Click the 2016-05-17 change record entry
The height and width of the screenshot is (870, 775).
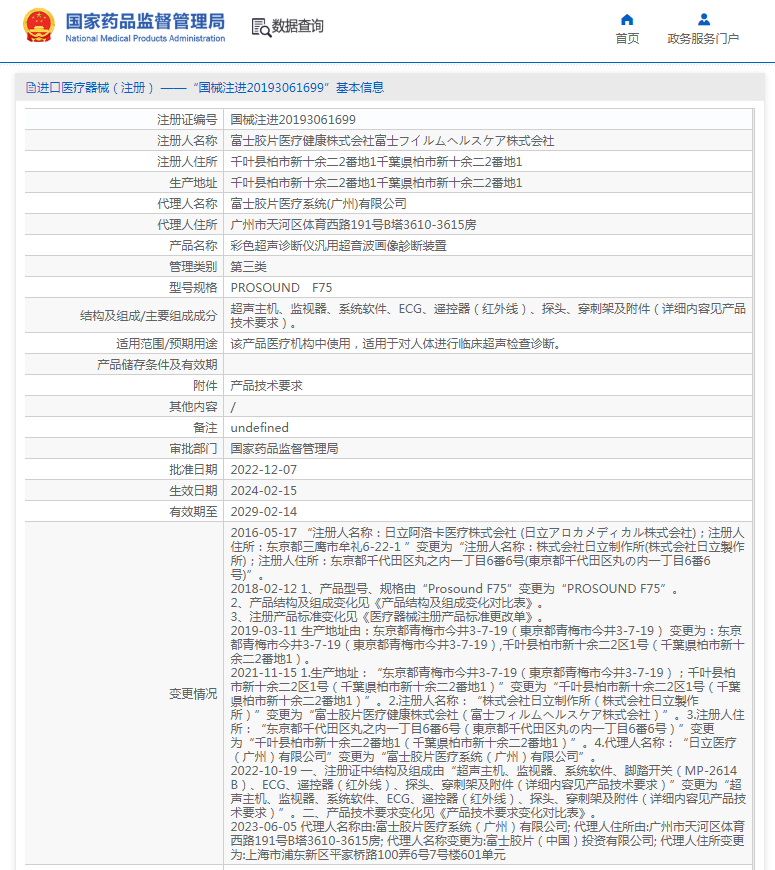click(487, 554)
